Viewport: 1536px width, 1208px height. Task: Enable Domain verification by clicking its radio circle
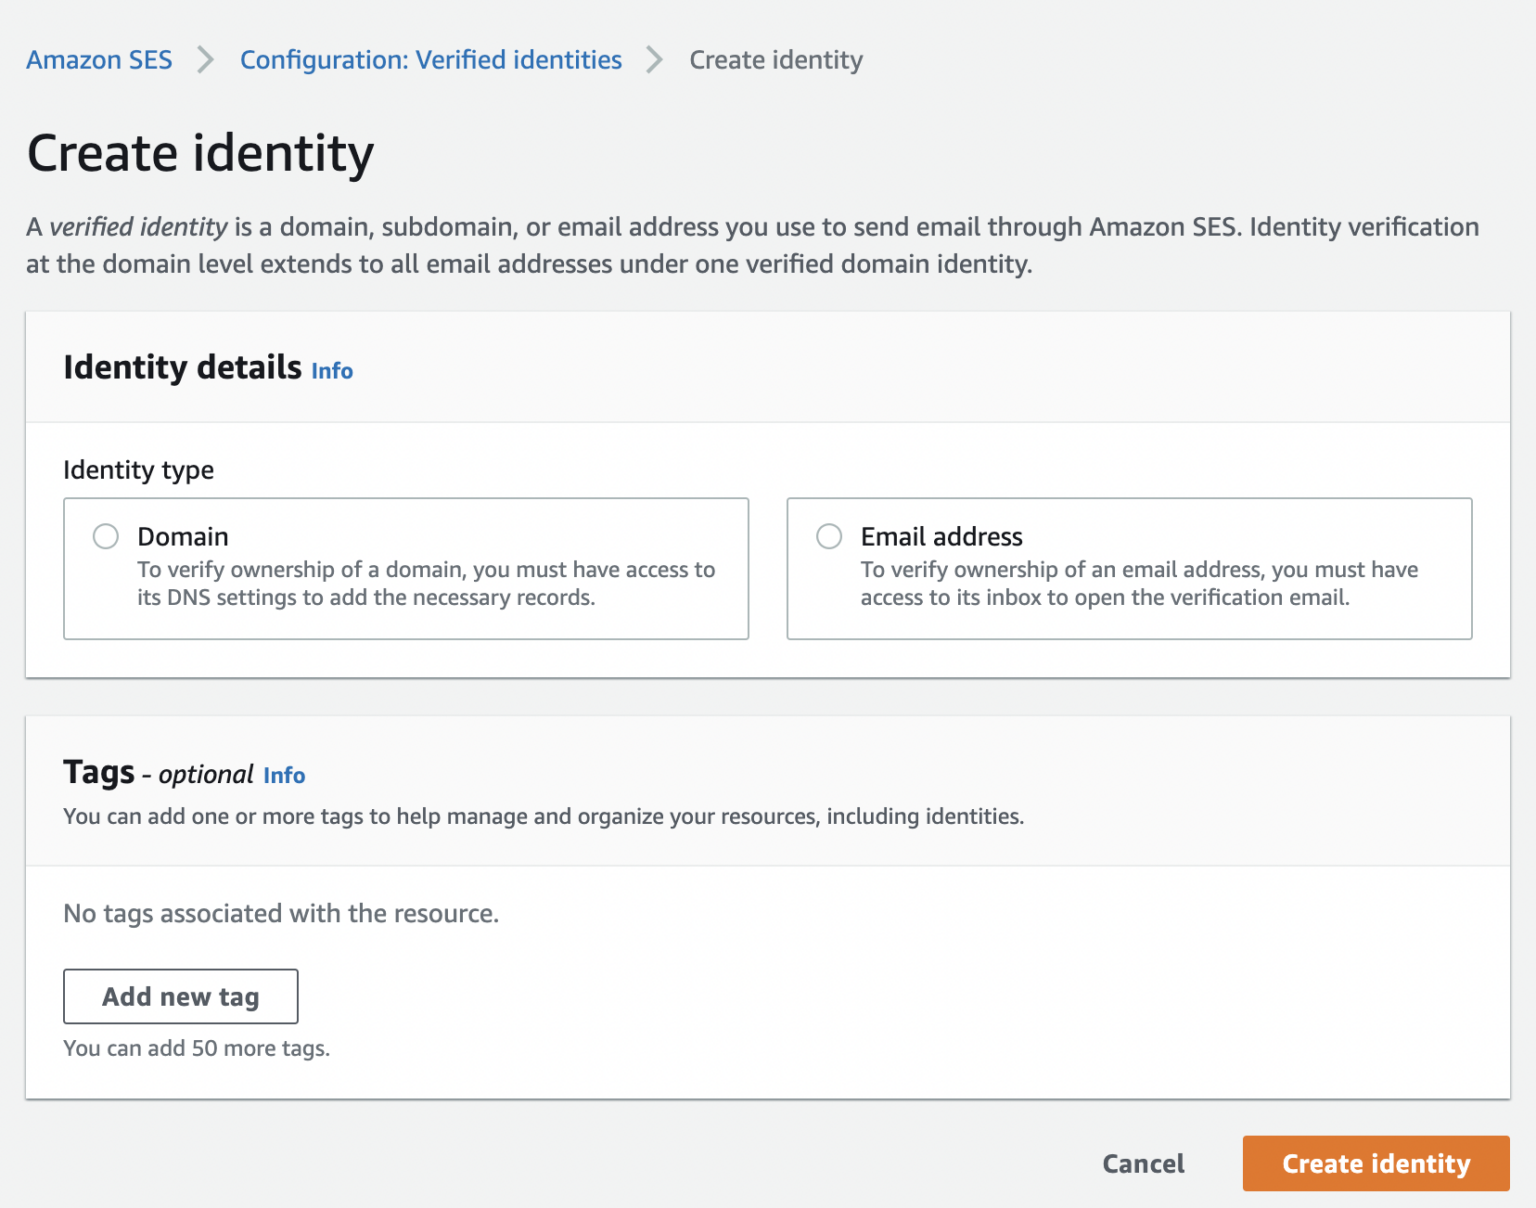tap(105, 536)
